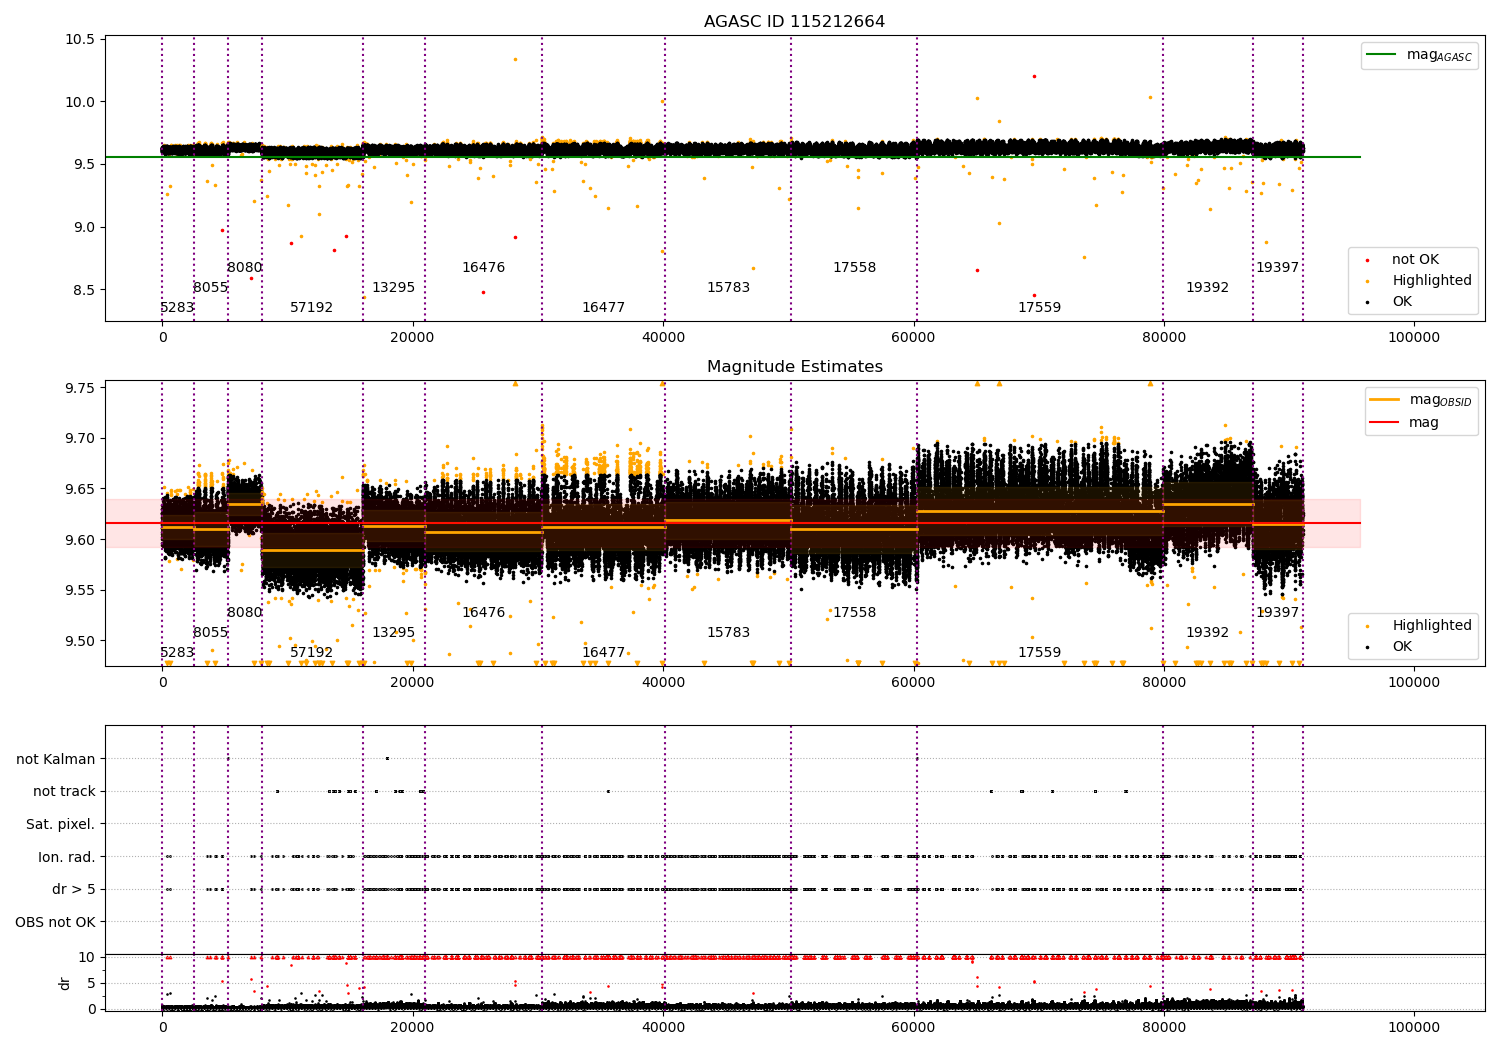Click the red outlier point near magnitude 10.2
This screenshot has width=1500, height=1050.
1034,76
